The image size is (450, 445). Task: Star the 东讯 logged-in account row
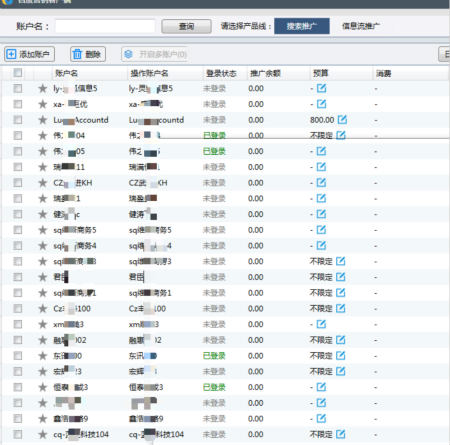pyautogui.click(x=43, y=356)
